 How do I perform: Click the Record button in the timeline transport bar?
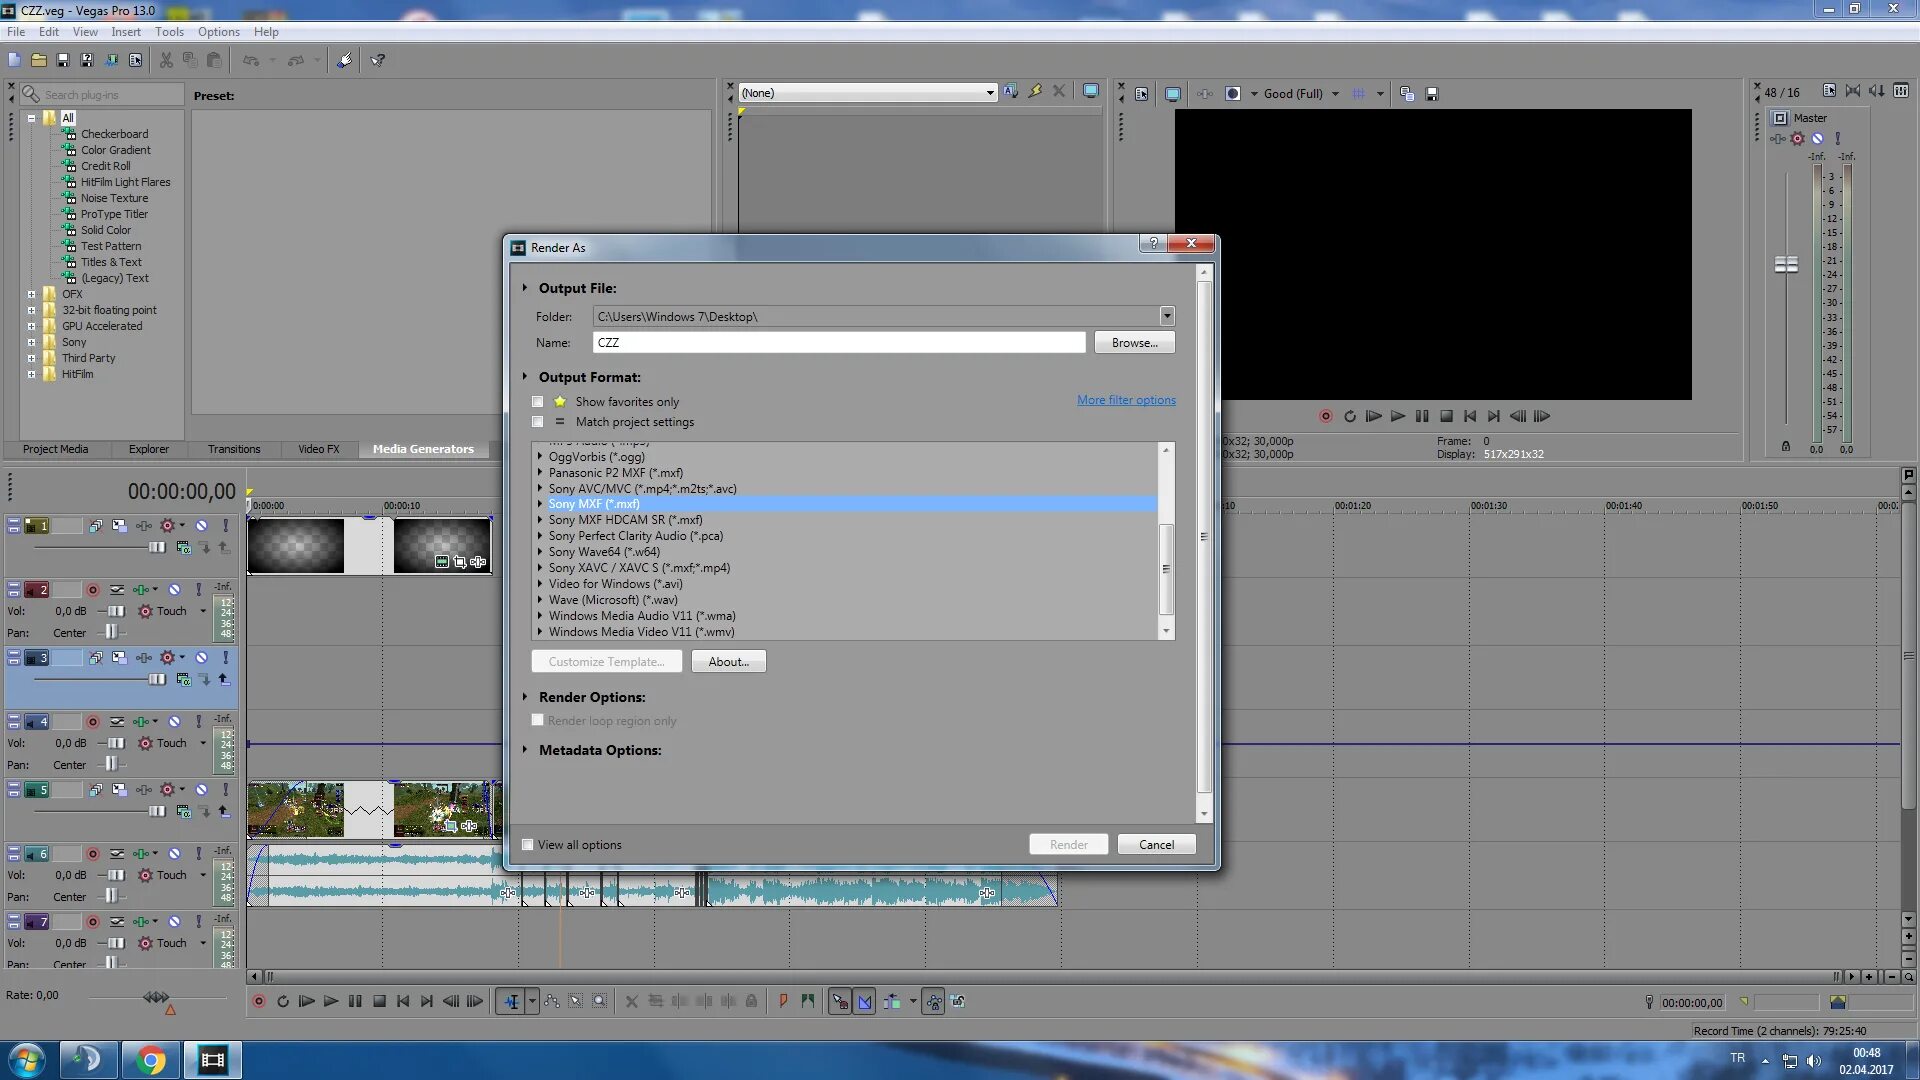259,1001
